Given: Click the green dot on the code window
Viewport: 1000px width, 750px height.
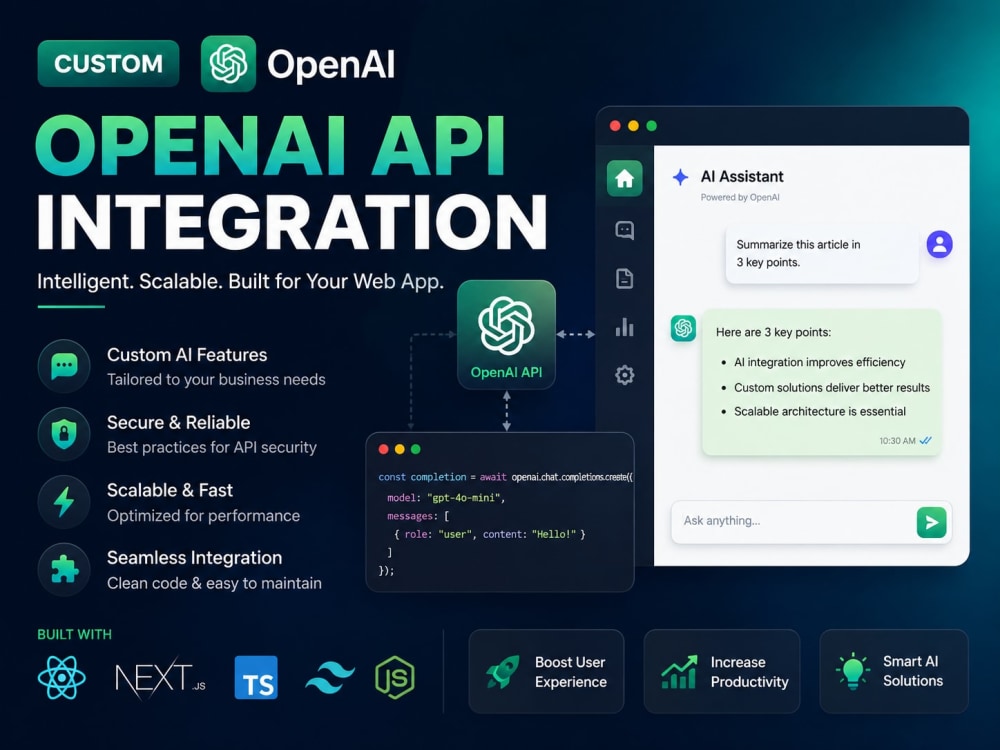Looking at the screenshot, I should click(416, 449).
